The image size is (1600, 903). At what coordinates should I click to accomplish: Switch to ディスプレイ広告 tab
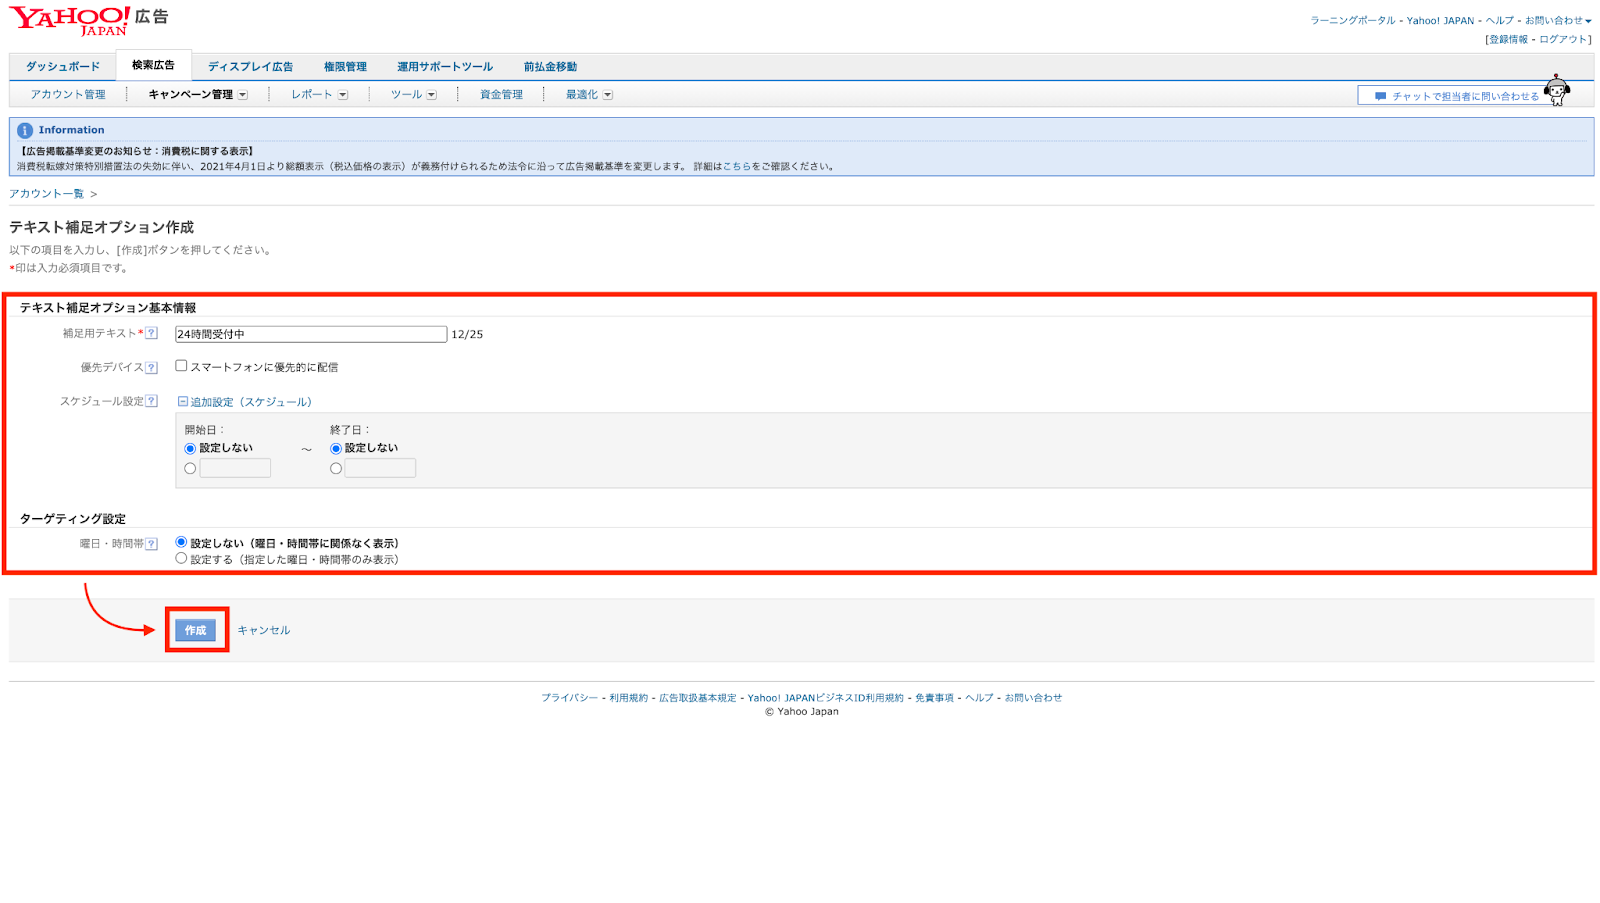coord(250,67)
